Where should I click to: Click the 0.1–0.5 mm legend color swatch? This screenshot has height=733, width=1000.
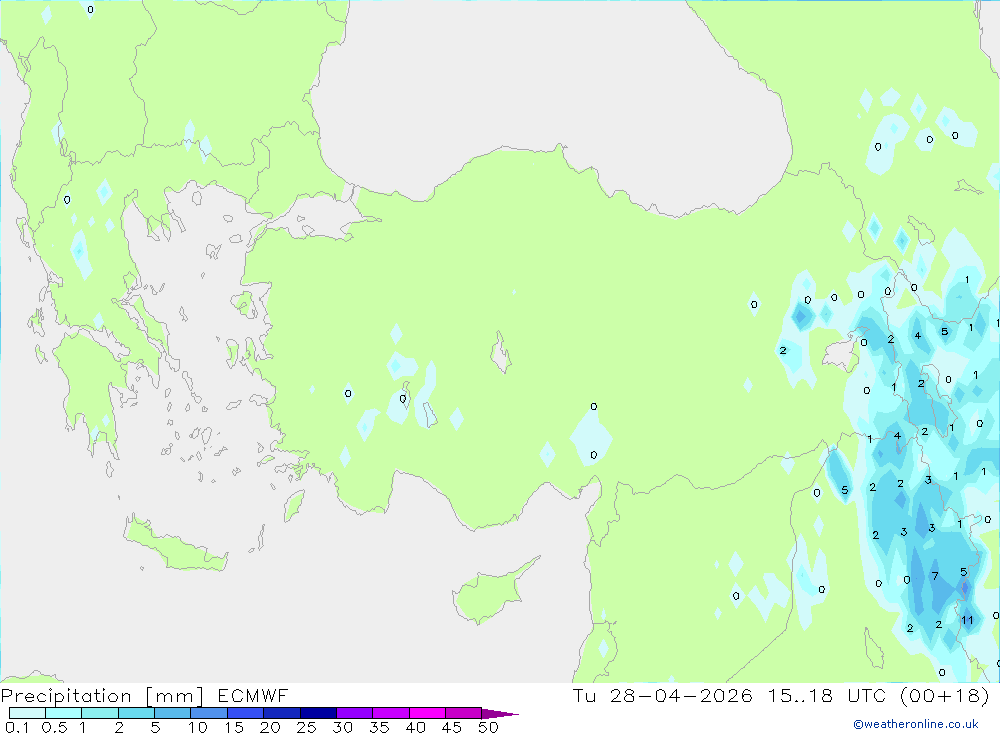[27, 713]
